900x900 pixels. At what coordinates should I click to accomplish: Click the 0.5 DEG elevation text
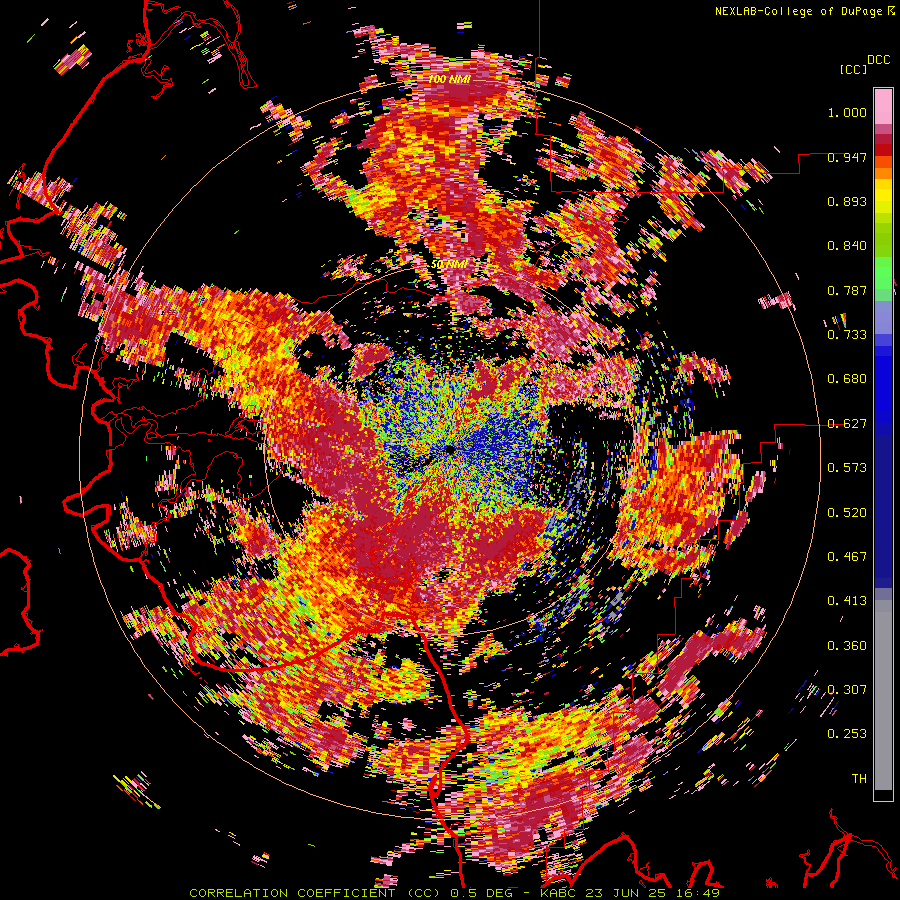pos(481,893)
